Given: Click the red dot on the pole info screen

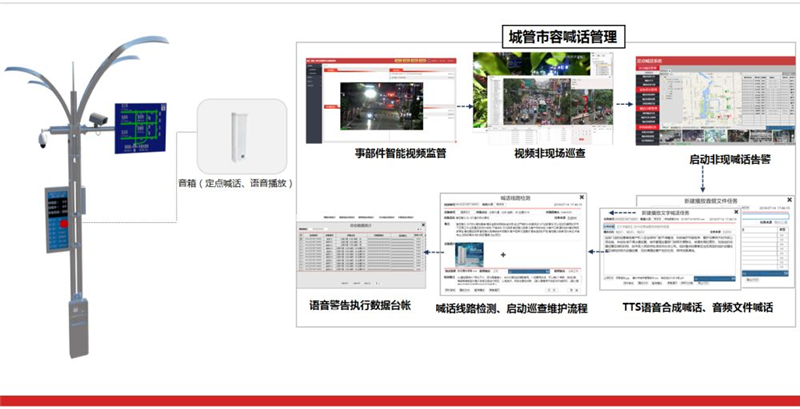Looking at the screenshot, I should [x=64, y=223].
